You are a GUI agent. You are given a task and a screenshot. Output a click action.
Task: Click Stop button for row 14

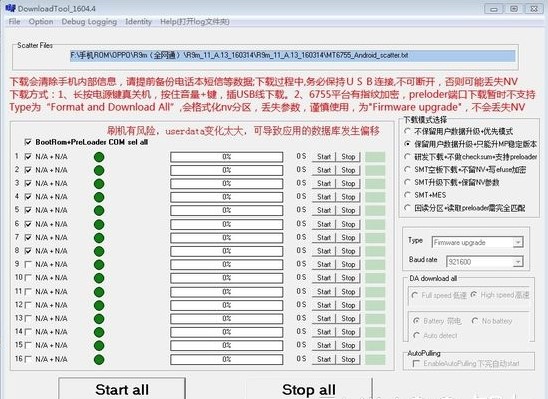(x=348, y=332)
